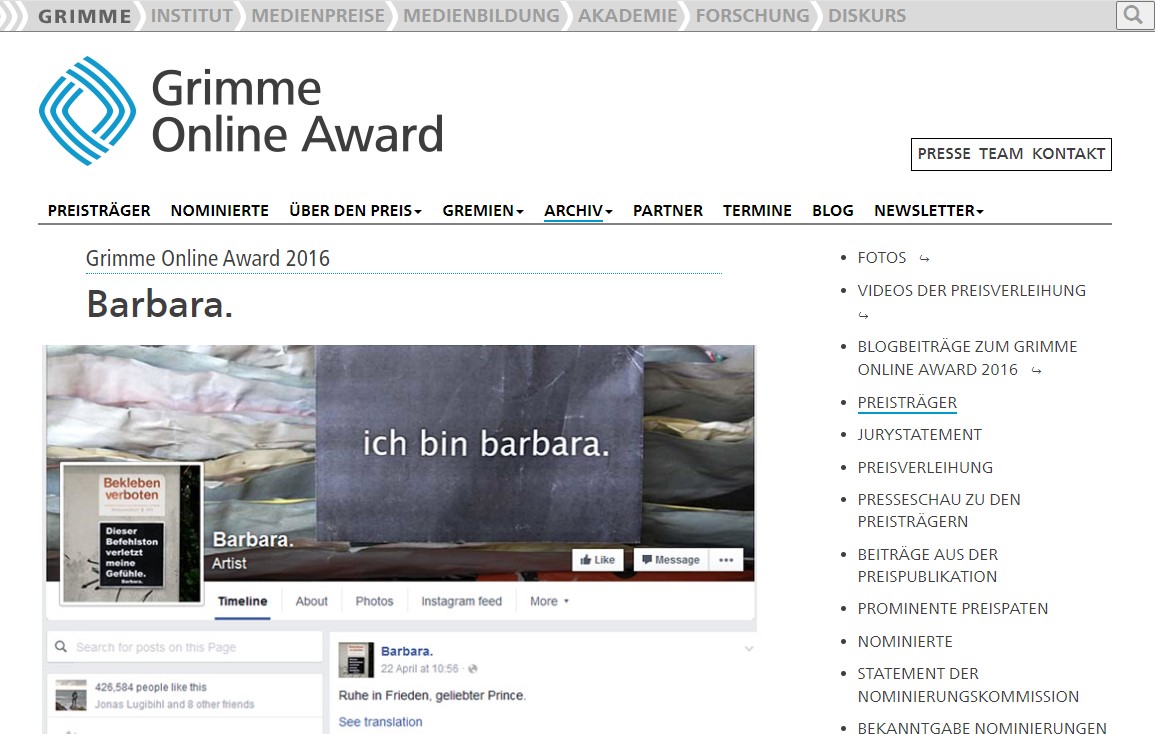Click the small thumbnail beside likes count

[x=71, y=695]
